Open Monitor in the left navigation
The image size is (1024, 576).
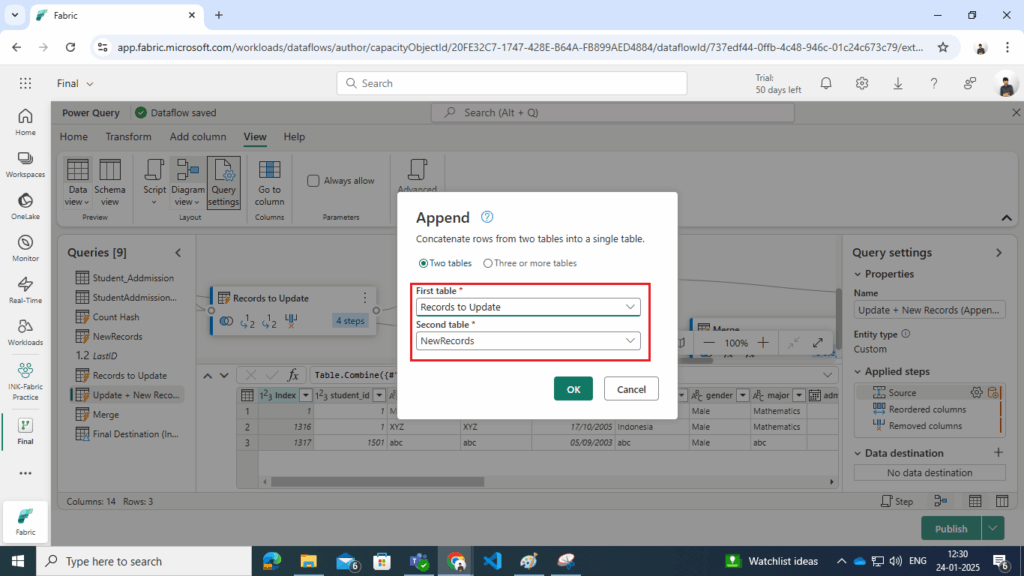pyautogui.click(x=25, y=248)
